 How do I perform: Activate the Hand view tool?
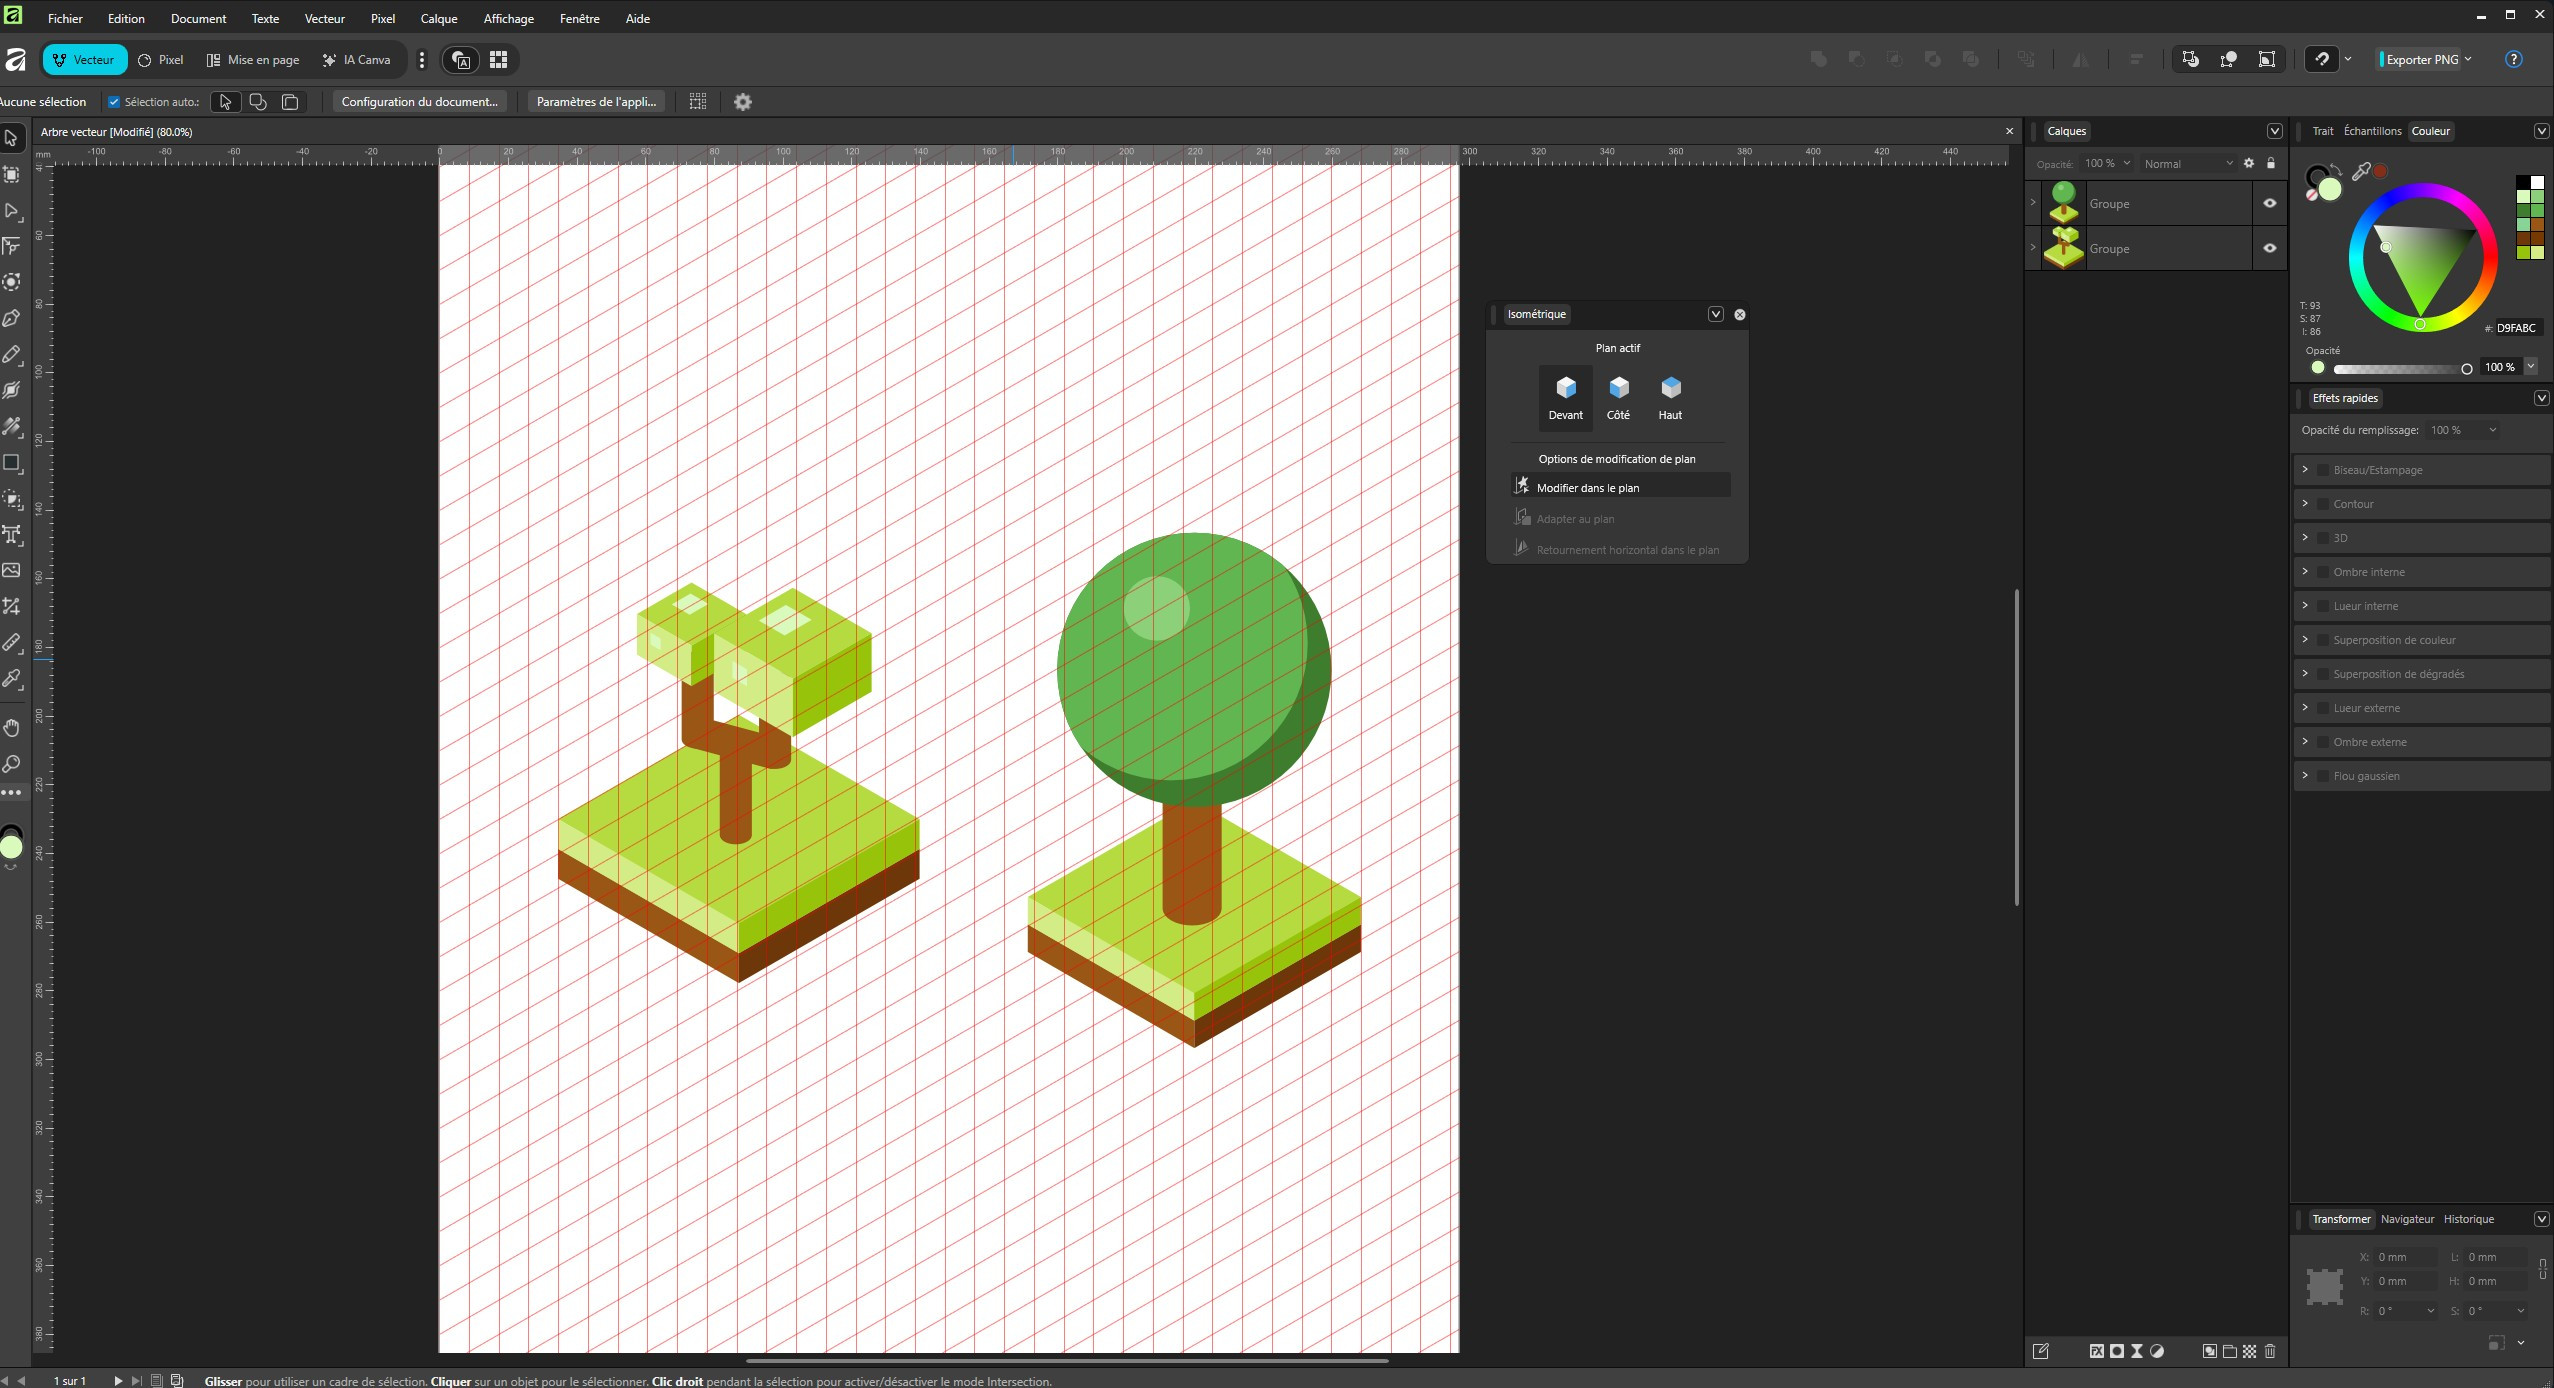pos(12,727)
